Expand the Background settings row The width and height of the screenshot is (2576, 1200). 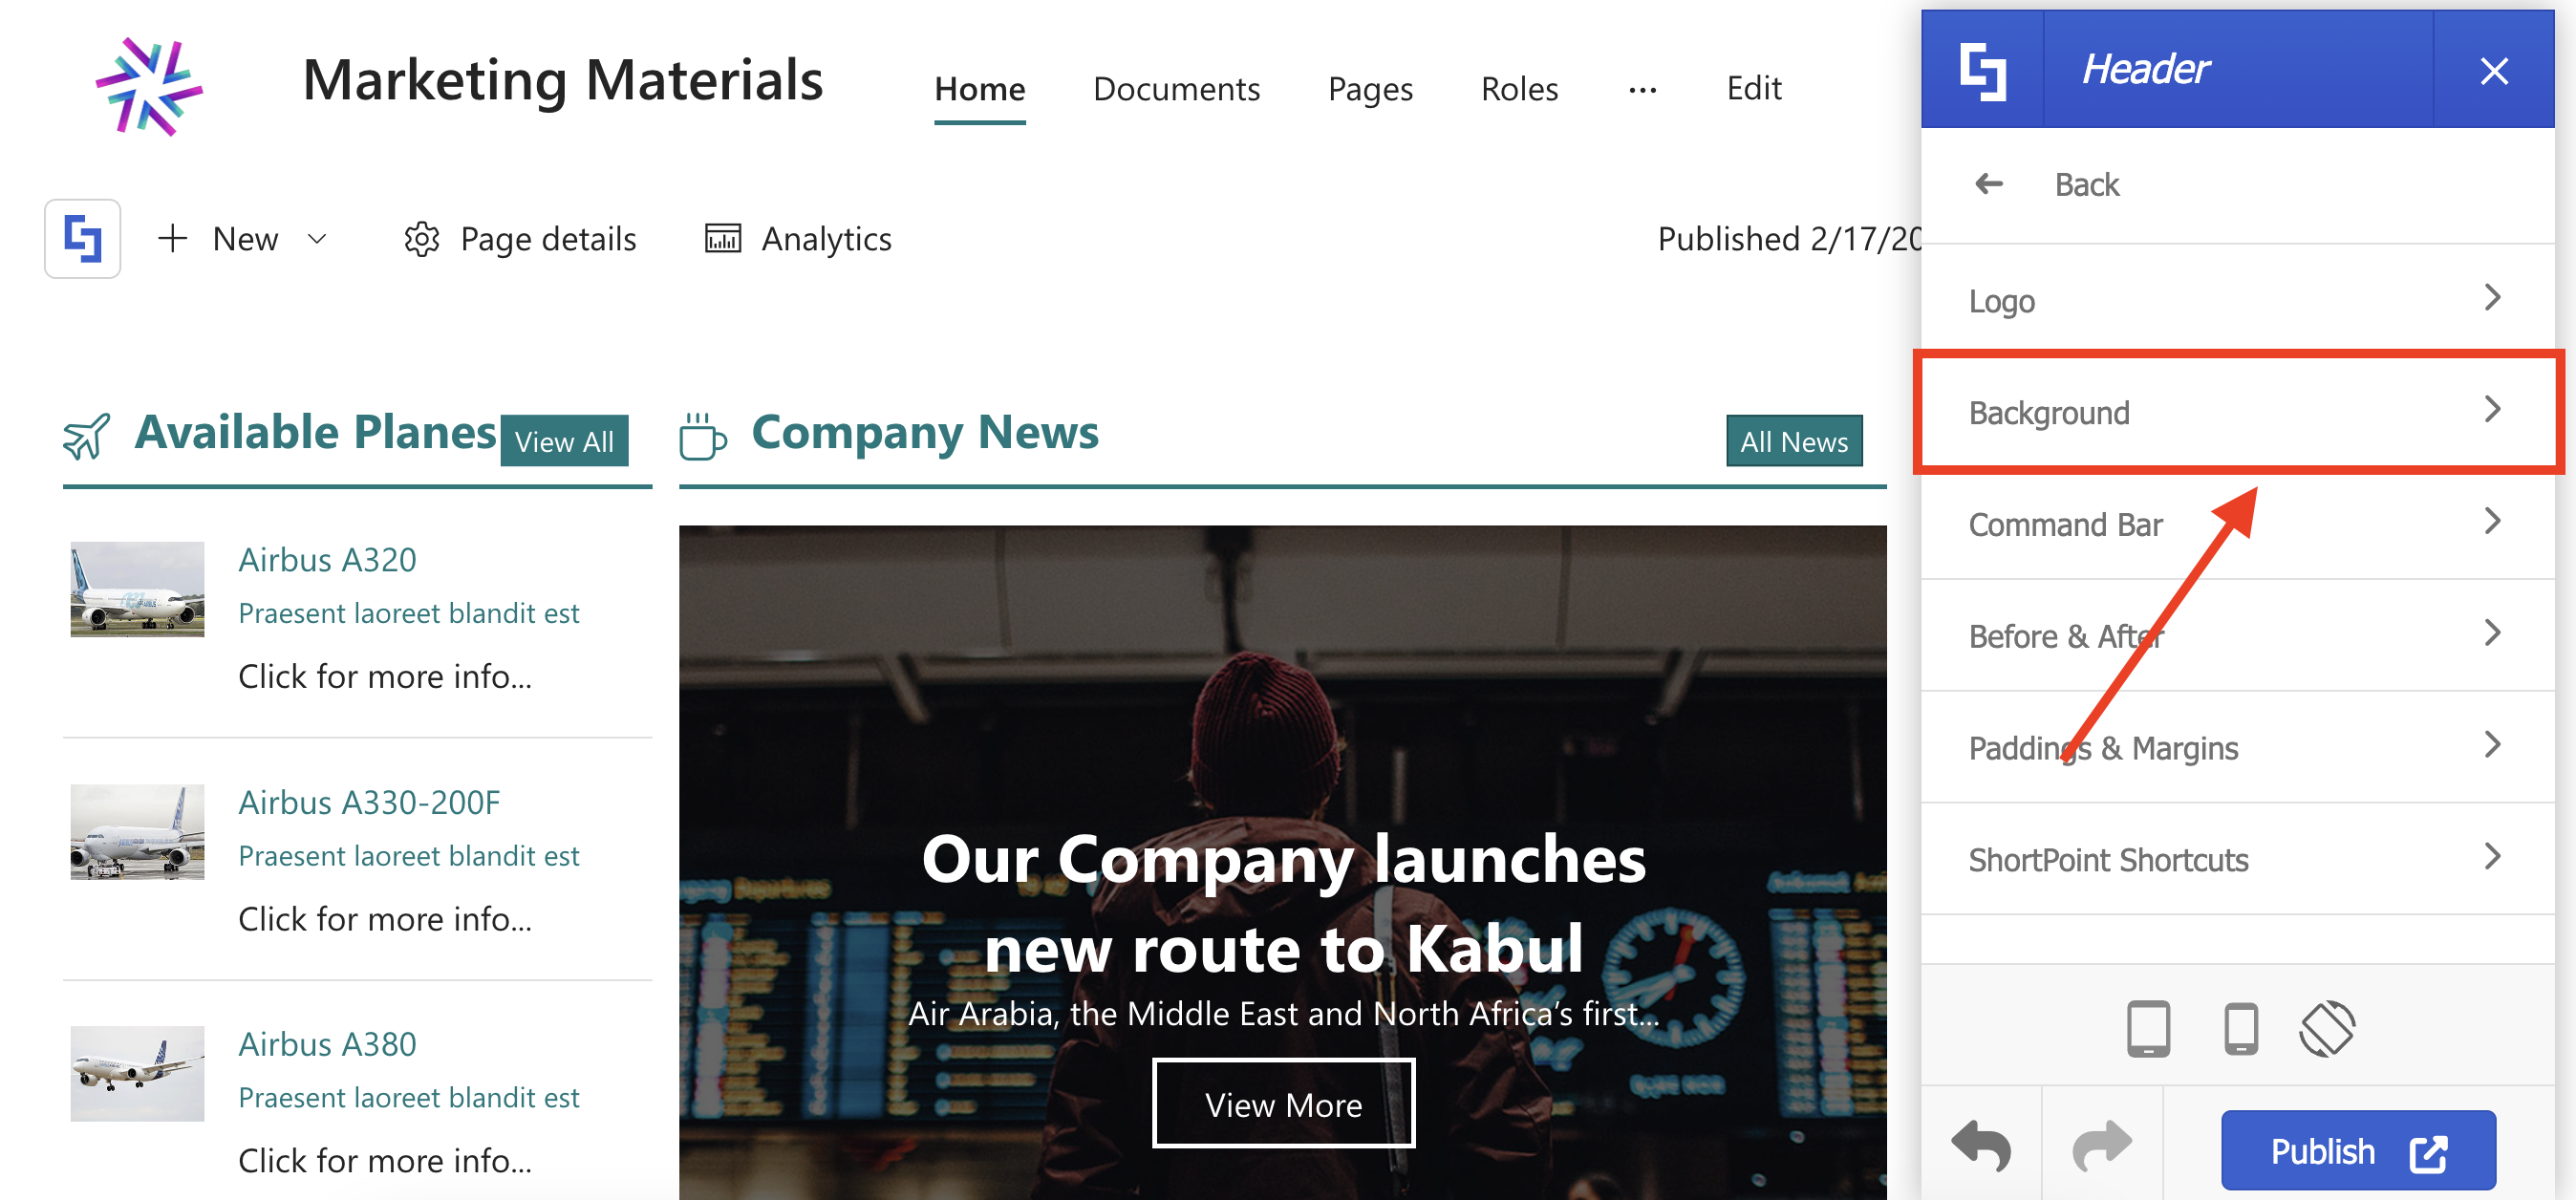click(x=2238, y=412)
